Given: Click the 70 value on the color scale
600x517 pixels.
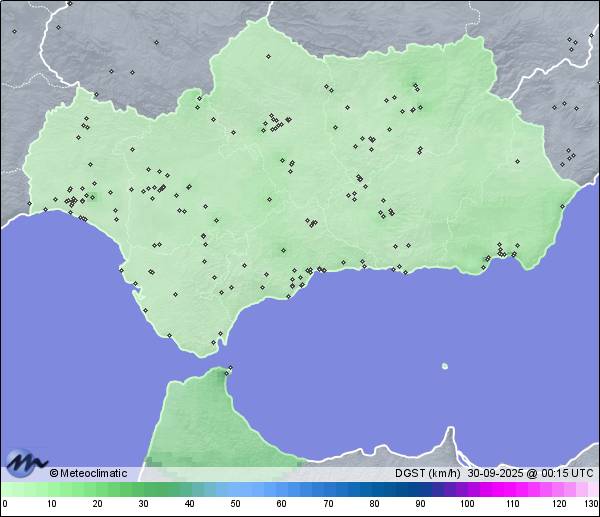Looking at the screenshot, I should pos(328,503).
